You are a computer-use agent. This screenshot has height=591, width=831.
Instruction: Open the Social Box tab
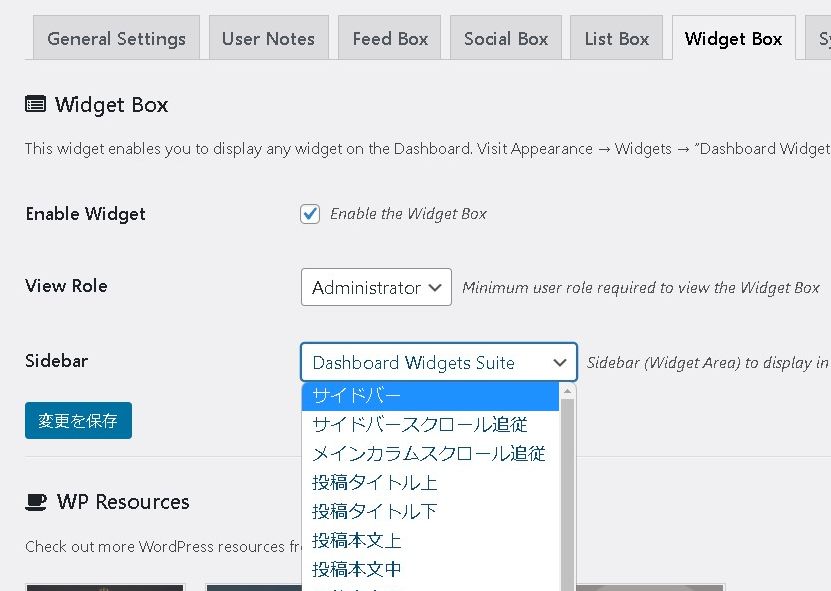coord(506,39)
